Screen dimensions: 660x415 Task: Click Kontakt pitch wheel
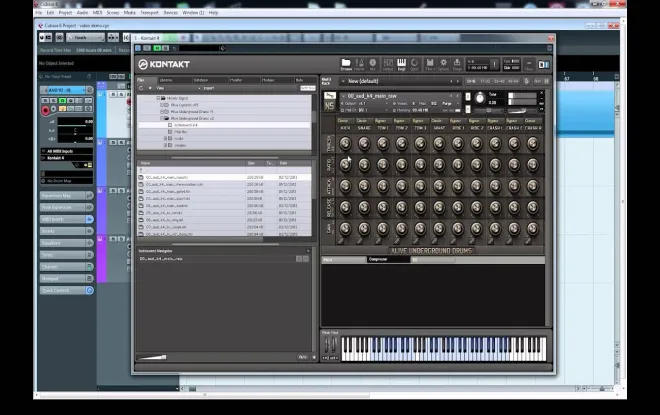[x=327, y=346]
